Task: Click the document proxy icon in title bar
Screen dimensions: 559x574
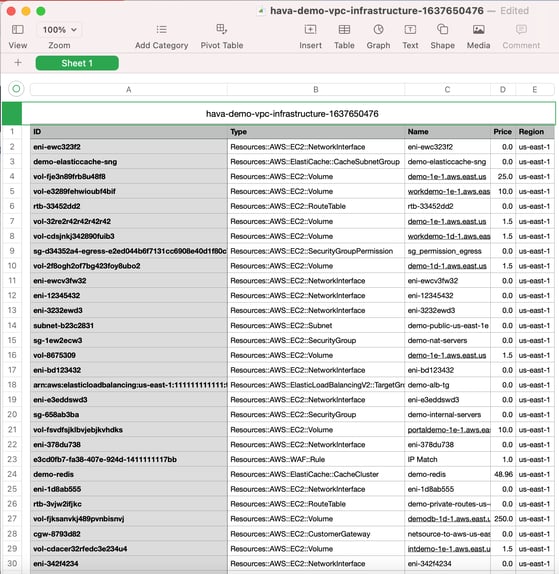Action: click(261, 11)
